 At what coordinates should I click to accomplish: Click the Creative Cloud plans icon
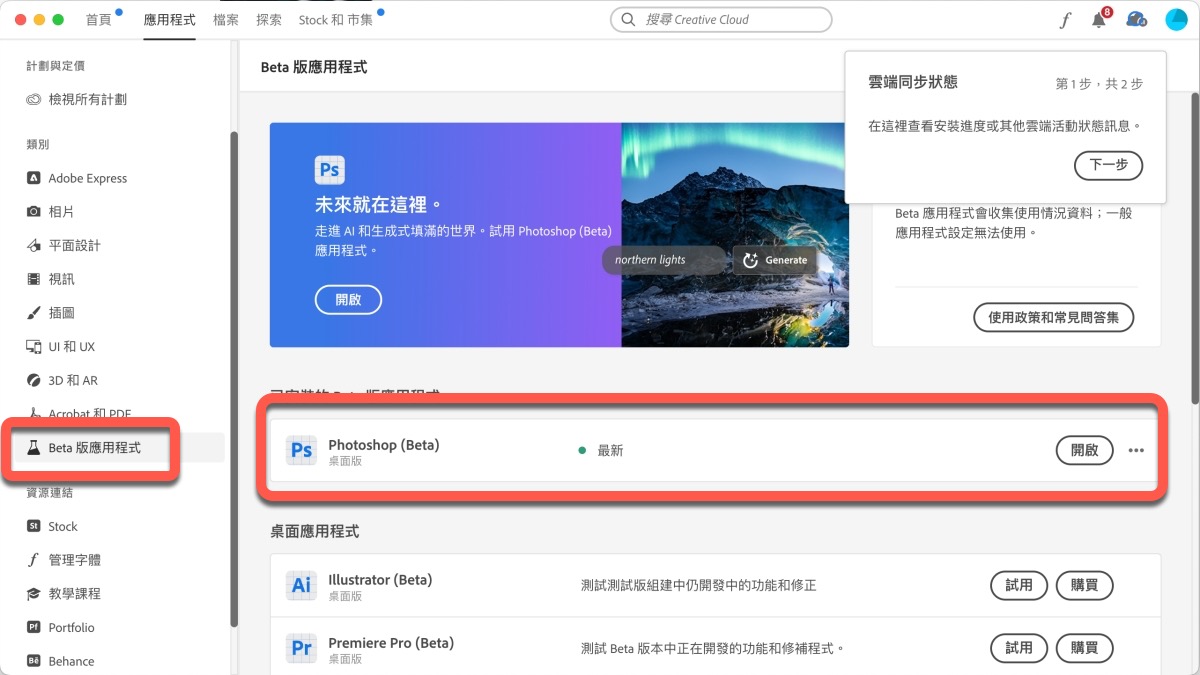point(33,99)
